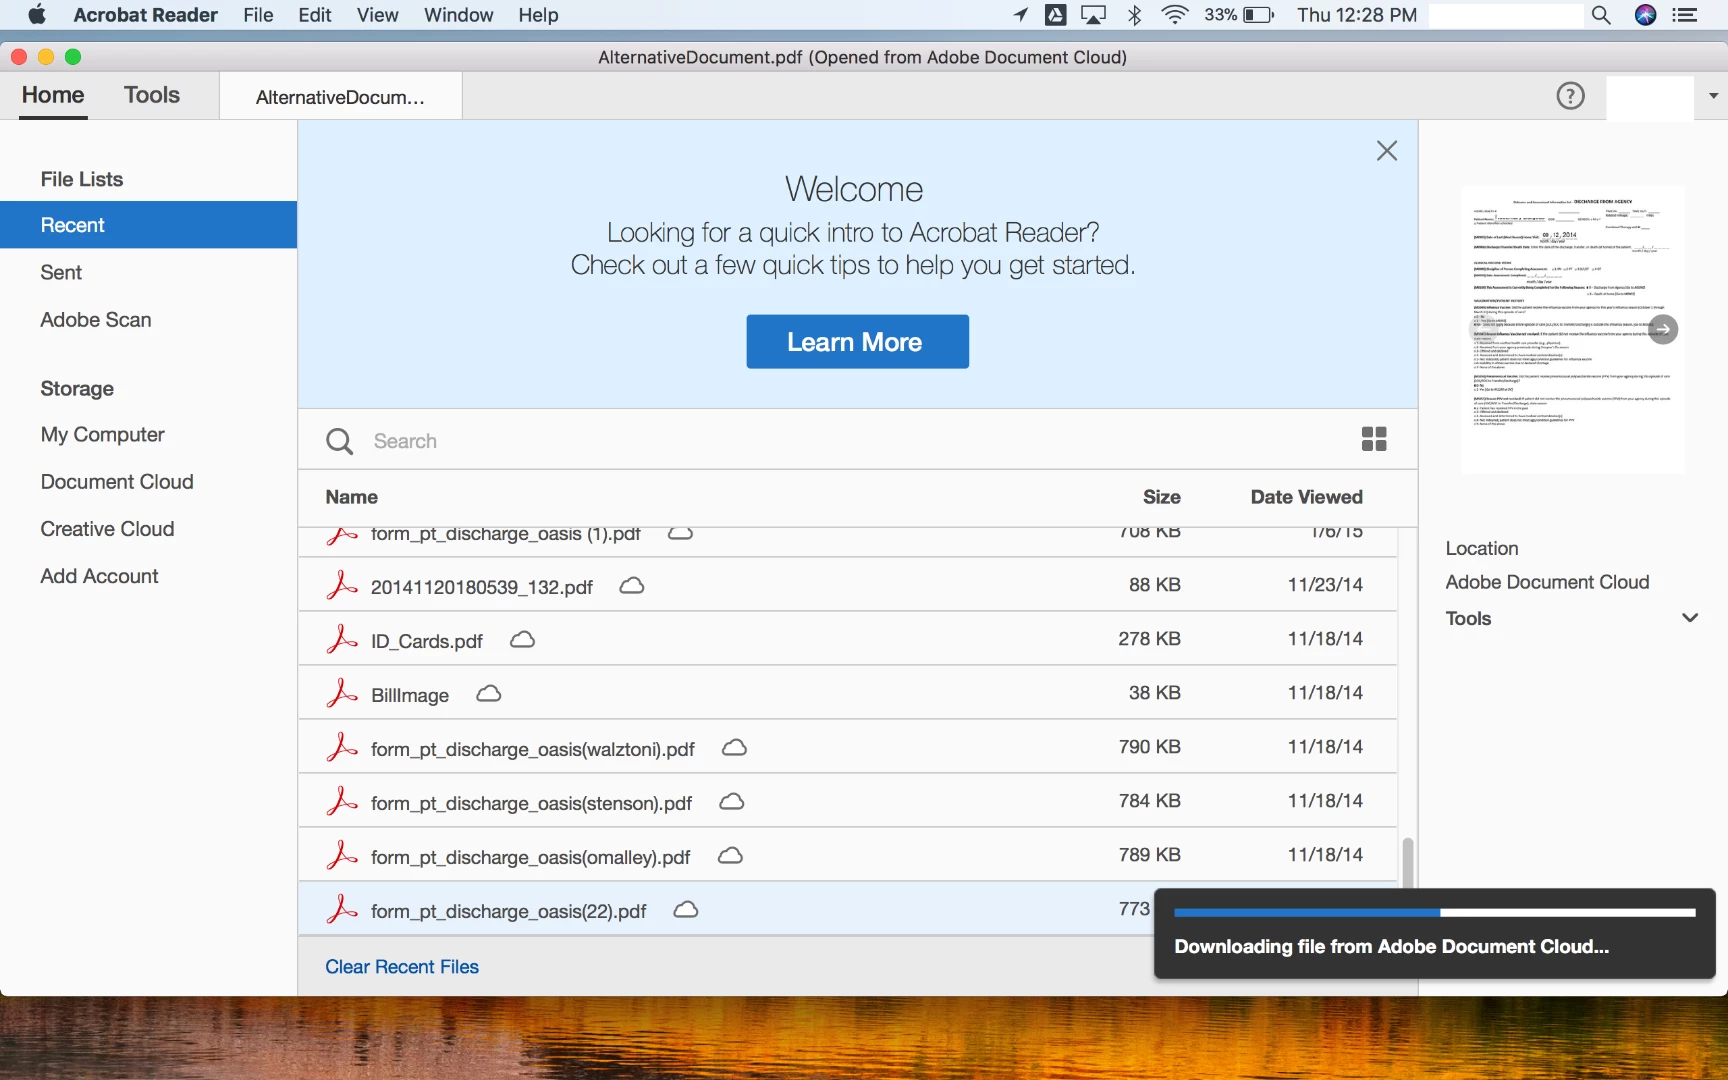The image size is (1728, 1080).
Task: Open the File menu
Action: tap(258, 15)
